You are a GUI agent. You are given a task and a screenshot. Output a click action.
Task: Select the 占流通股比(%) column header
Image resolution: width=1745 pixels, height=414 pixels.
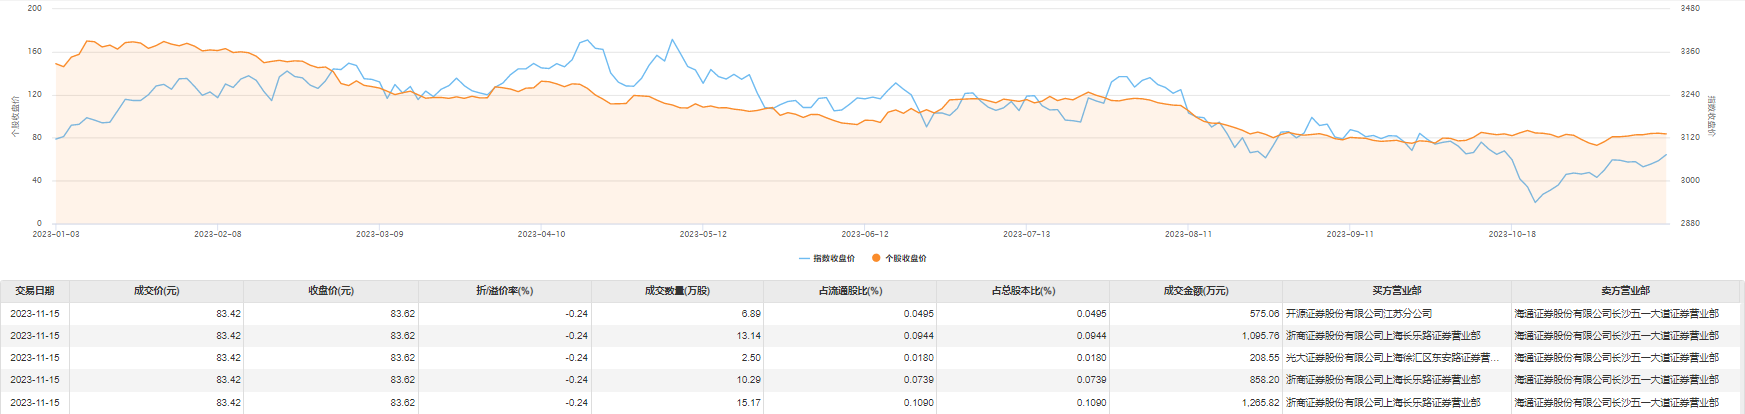coord(850,291)
